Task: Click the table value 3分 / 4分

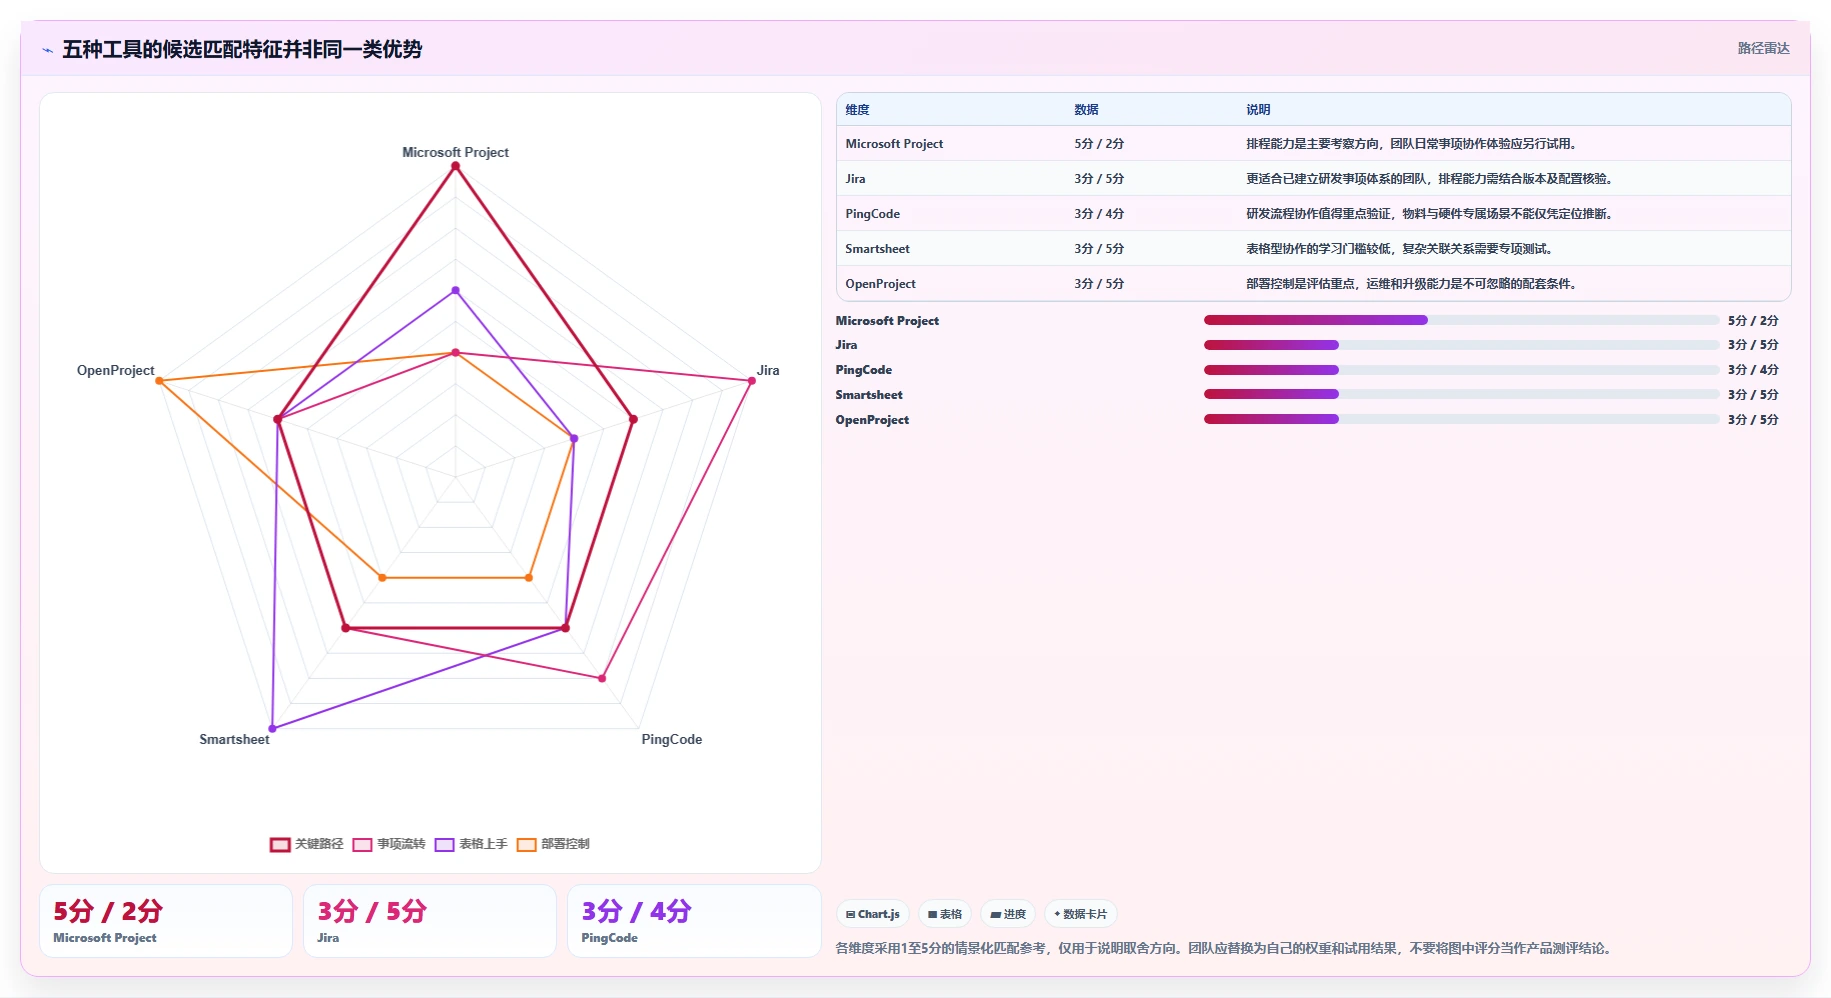Action: 1099,214
